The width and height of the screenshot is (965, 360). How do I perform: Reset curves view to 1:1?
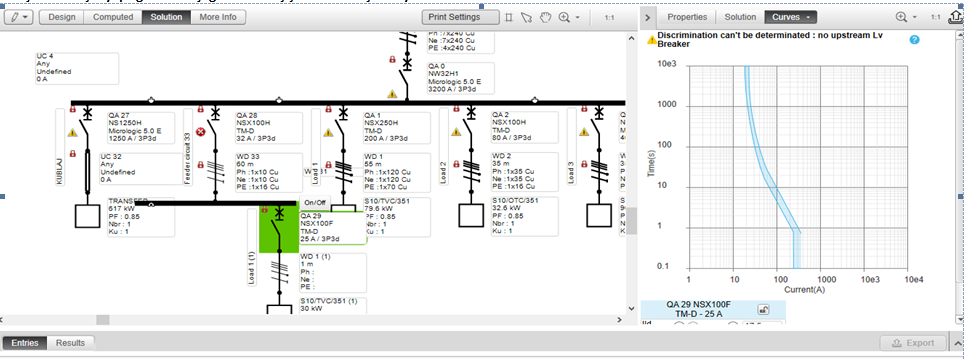point(935,18)
